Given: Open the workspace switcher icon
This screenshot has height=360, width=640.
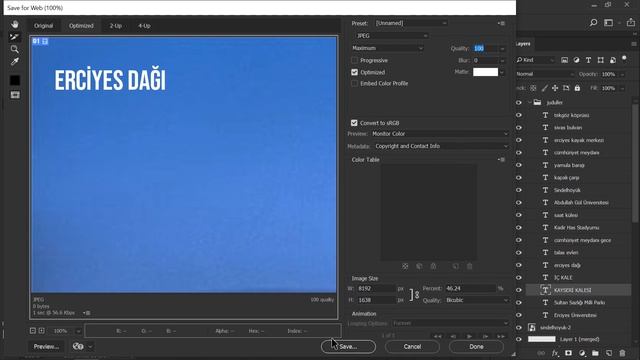Looking at the screenshot, I should point(609,23).
